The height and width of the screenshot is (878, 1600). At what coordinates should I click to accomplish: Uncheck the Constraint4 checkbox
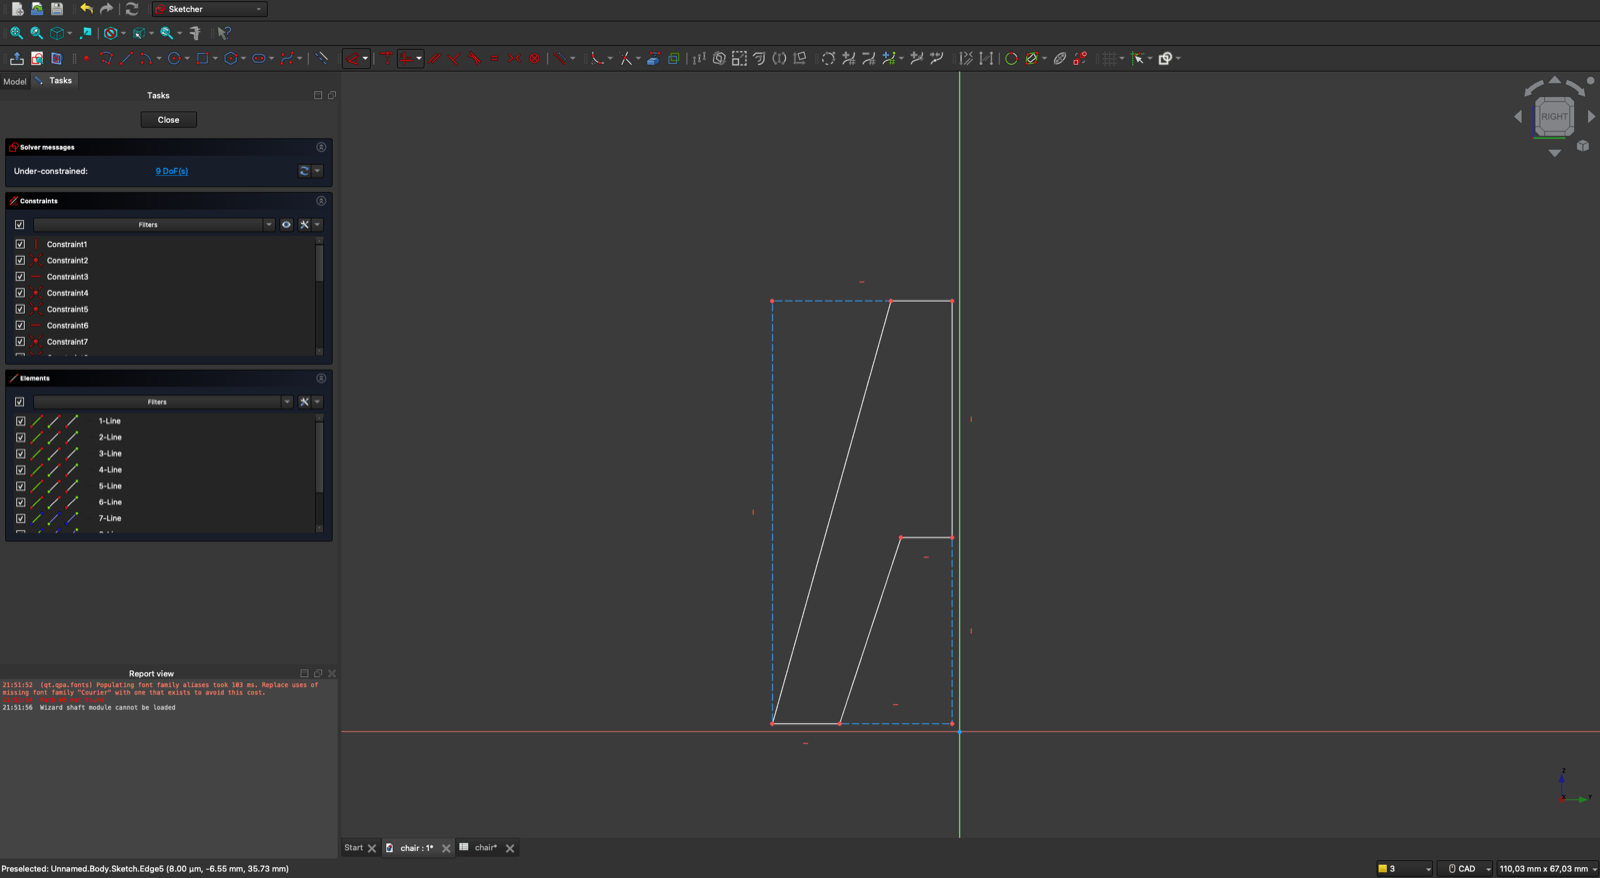pyautogui.click(x=20, y=293)
